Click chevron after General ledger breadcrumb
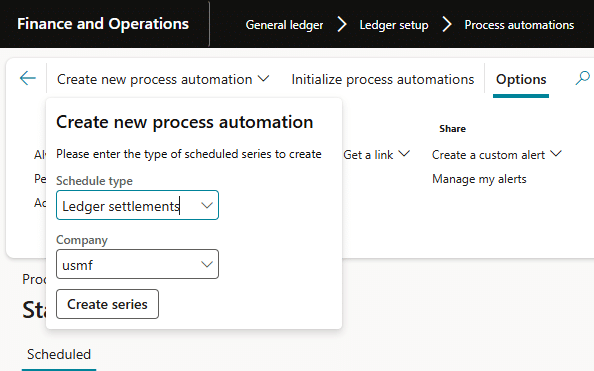 point(342,25)
